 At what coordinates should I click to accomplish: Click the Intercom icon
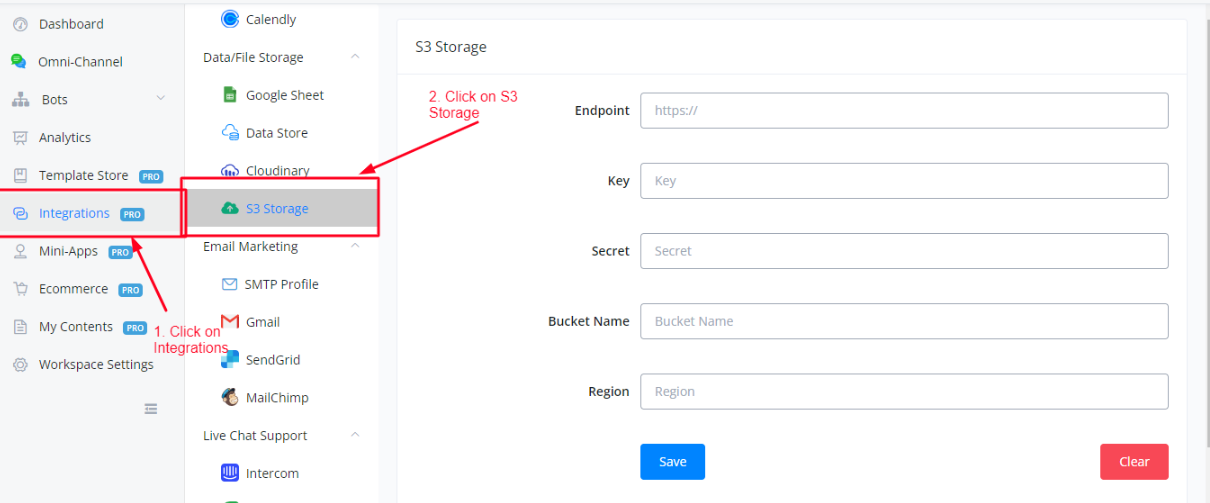(230, 473)
